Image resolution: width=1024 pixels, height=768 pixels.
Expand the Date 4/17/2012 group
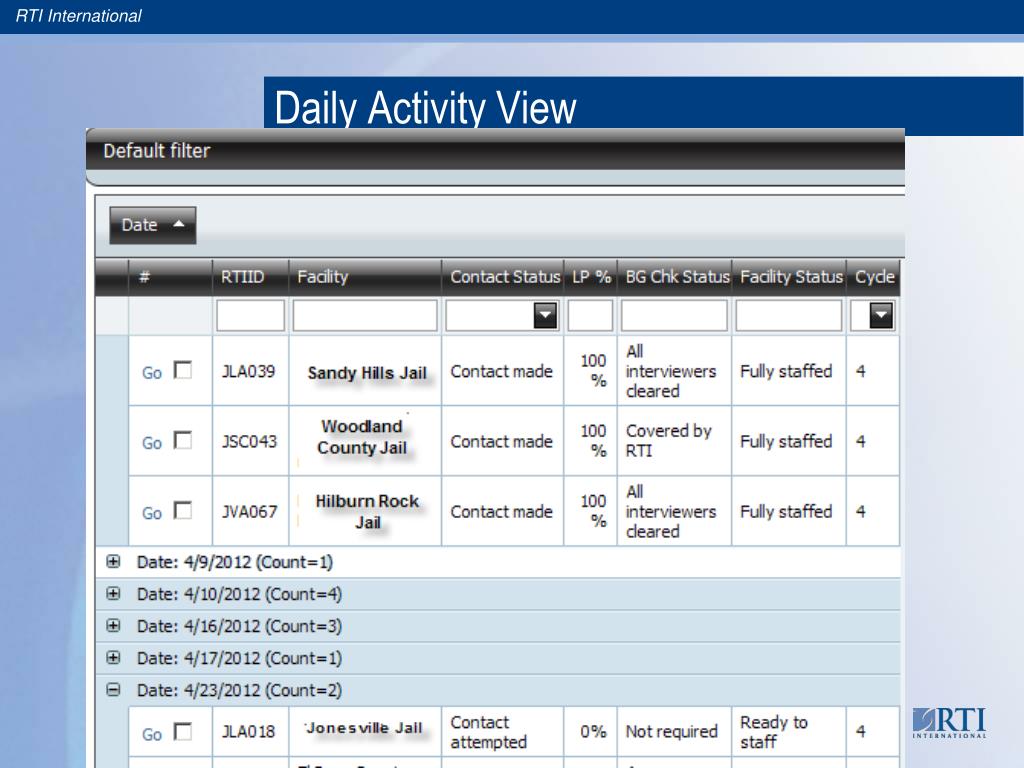click(114, 658)
